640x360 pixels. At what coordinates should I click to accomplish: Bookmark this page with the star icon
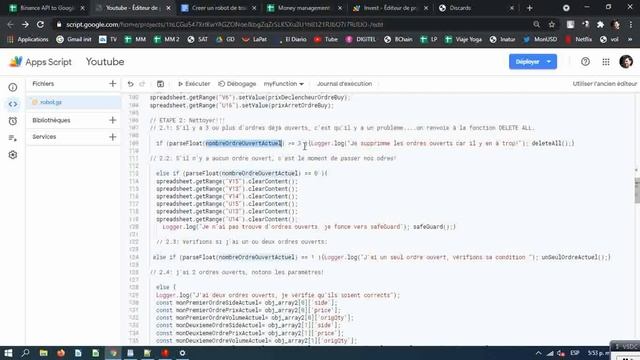tap(552, 24)
